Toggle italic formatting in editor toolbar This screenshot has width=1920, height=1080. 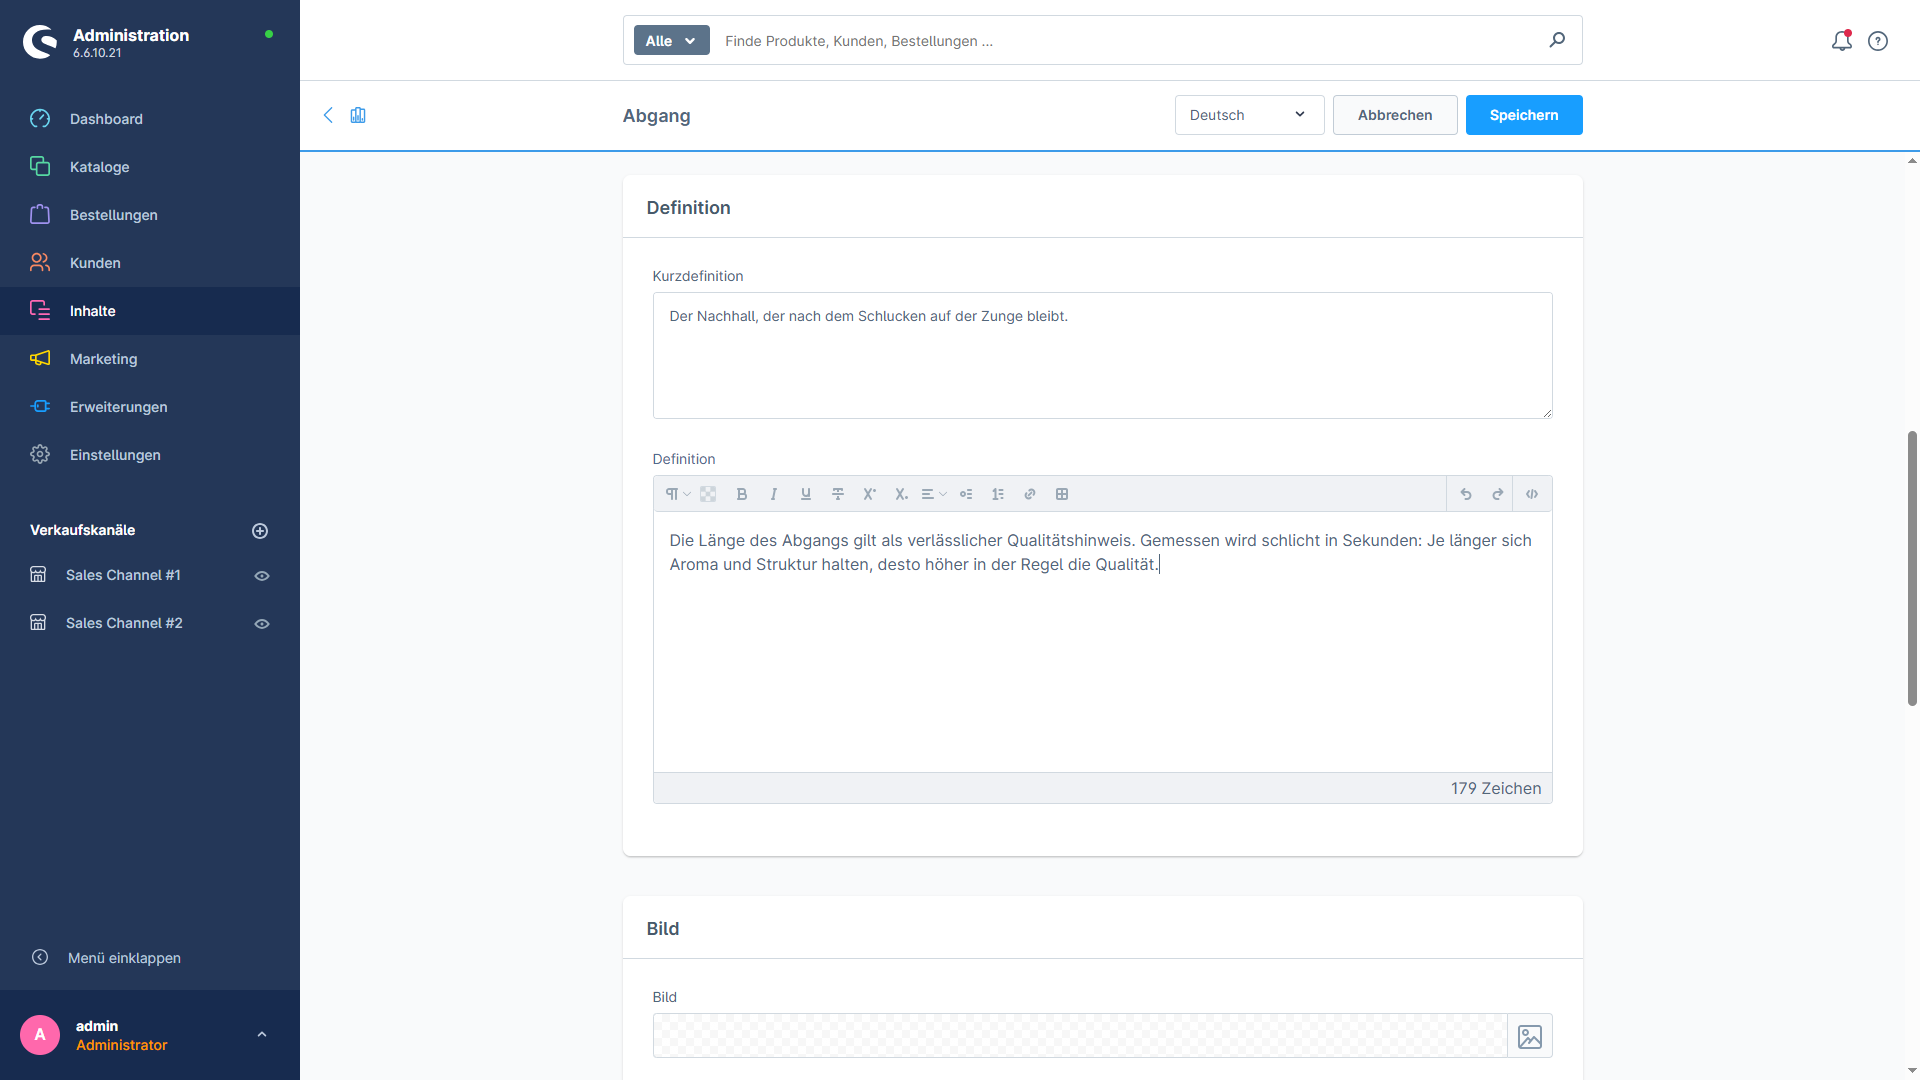tap(774, 494)
